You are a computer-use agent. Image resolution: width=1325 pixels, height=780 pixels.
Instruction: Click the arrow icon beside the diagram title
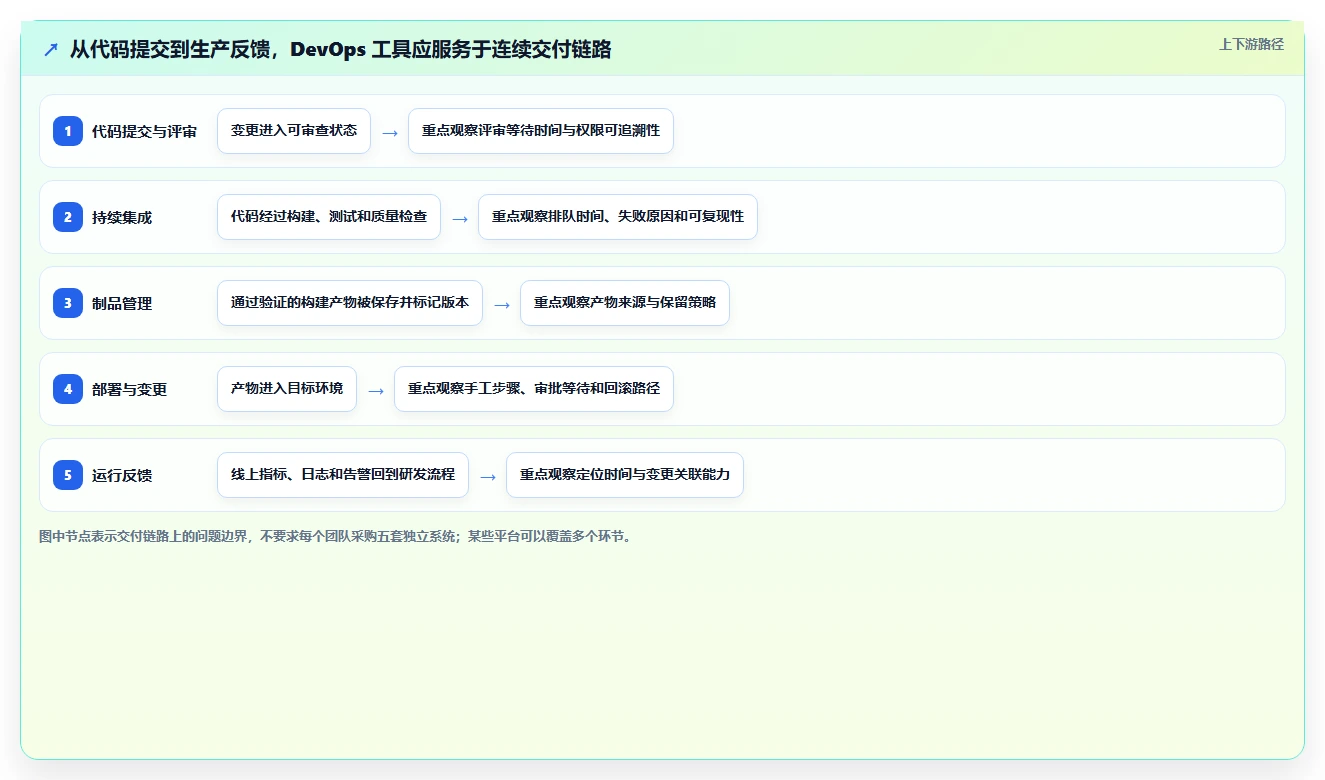51,50
